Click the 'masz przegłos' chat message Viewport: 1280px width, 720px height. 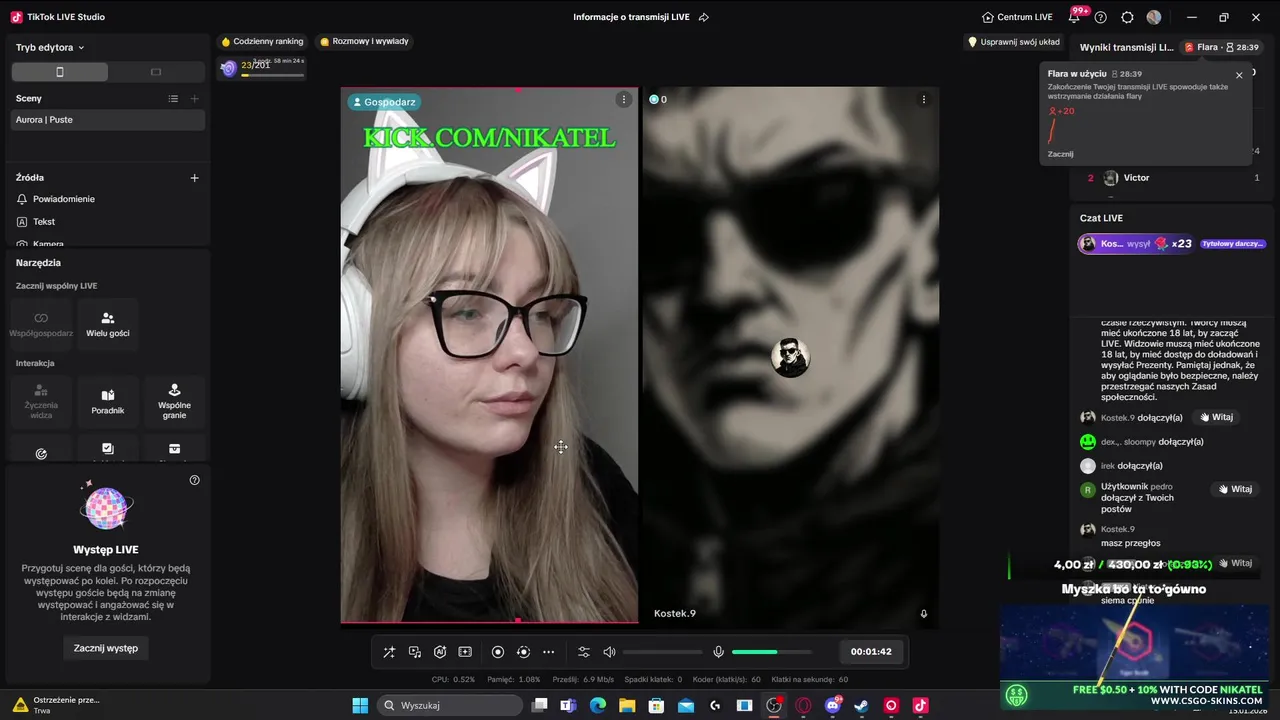coord(1130,543)
